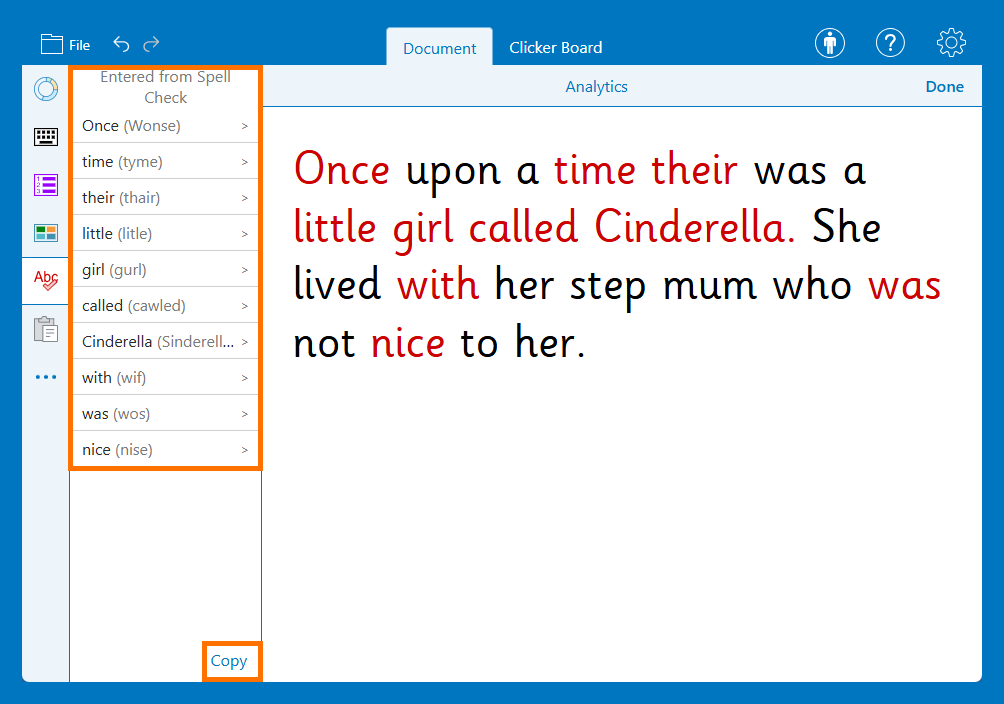Click the Copy button
Image resolution: width=1004 pixels, height=704 pixels.
point(229,660)
